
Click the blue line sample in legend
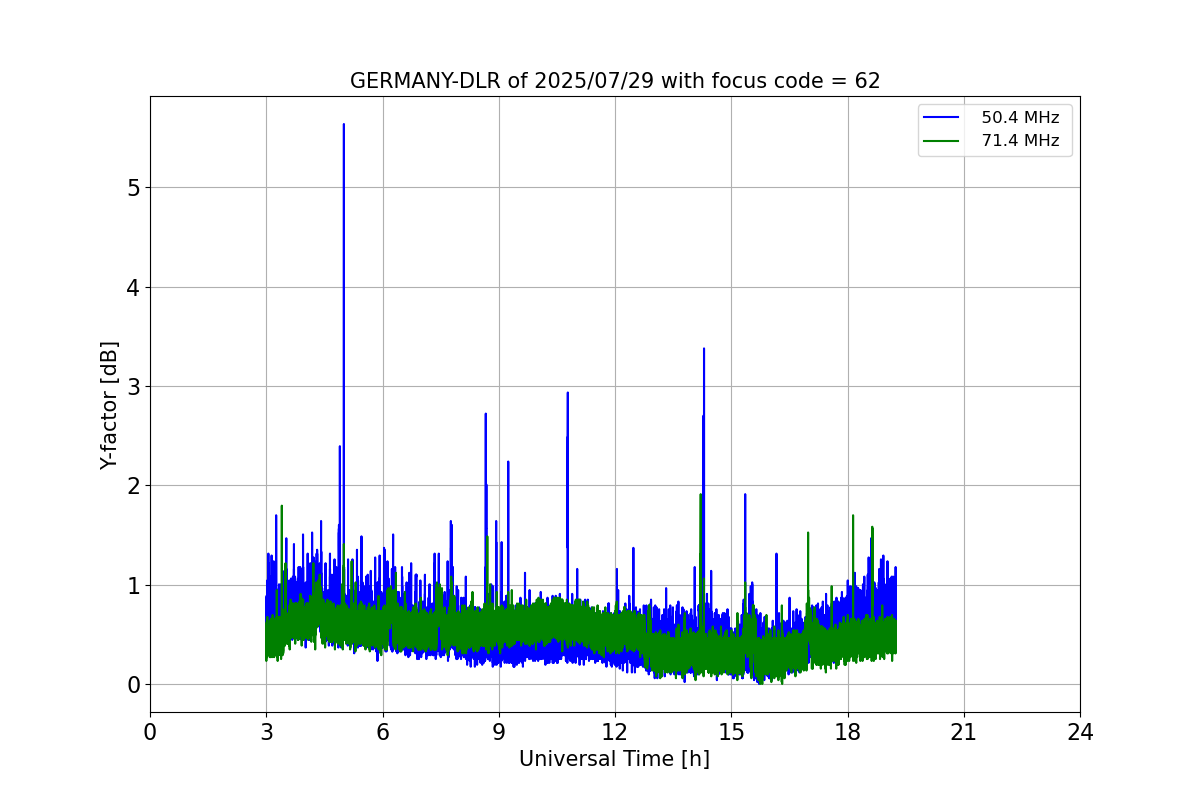pos(943,118)
